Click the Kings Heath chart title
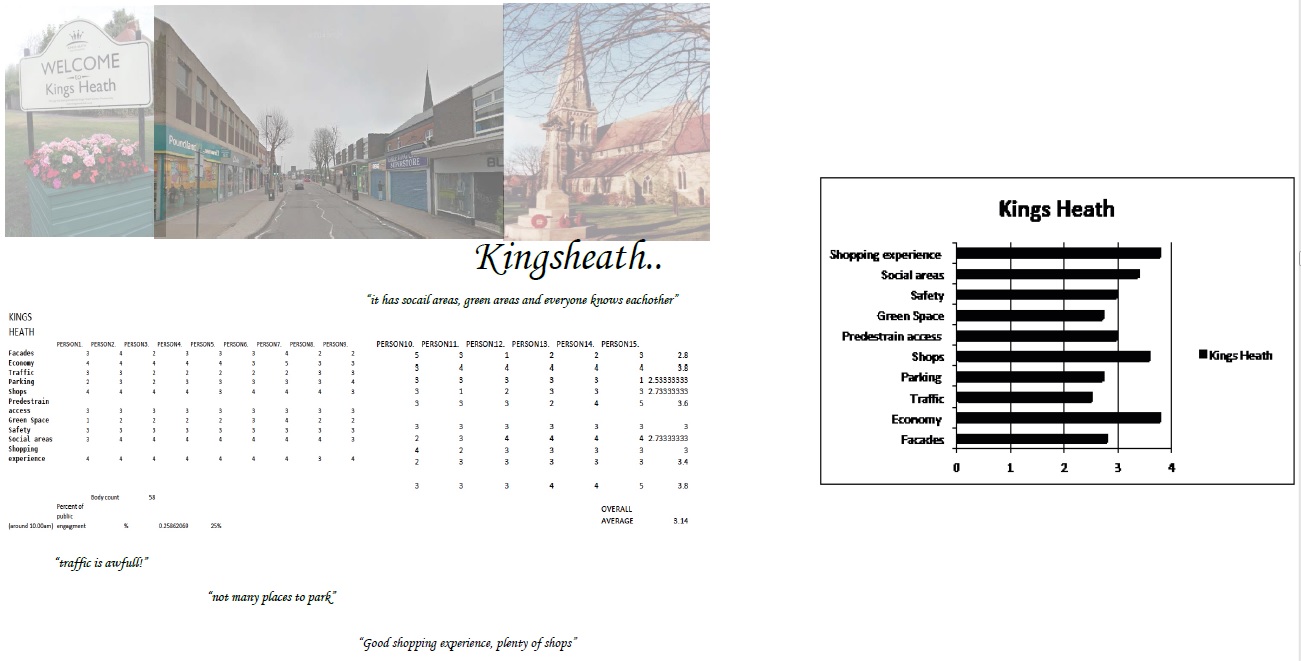The image size is (1301, 661). 1056,209
